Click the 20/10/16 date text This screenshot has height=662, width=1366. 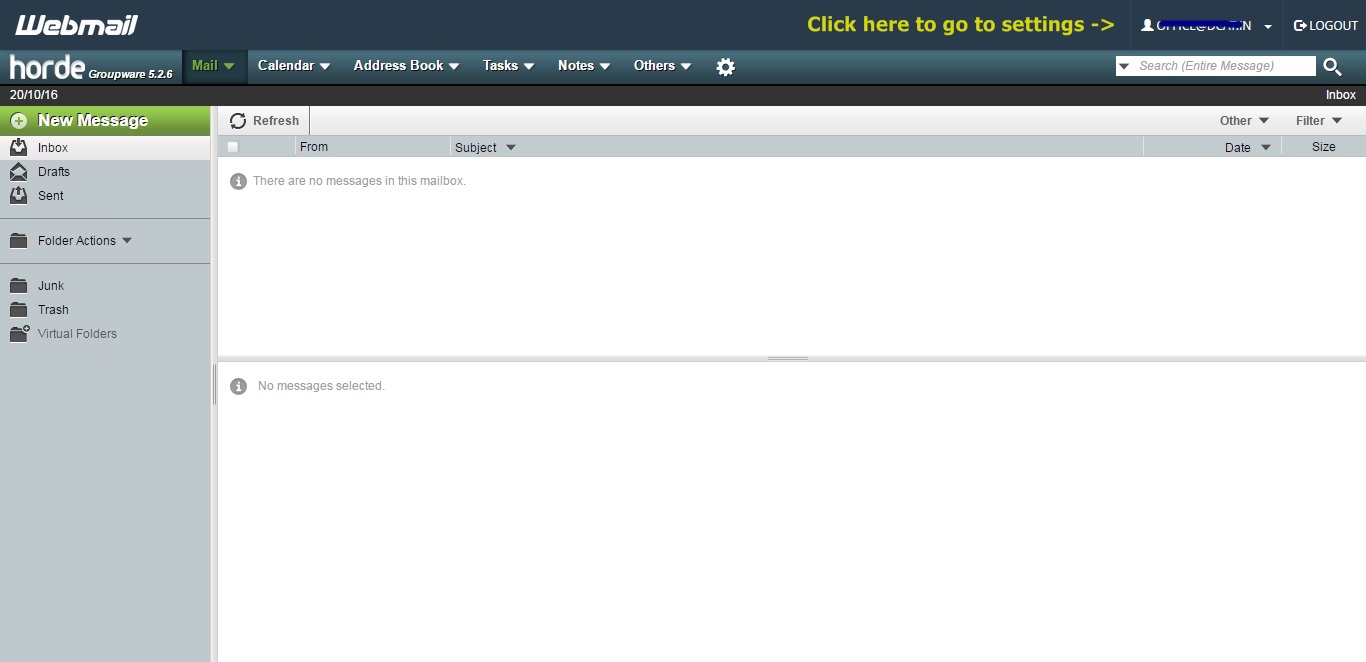tap(34, 95)
